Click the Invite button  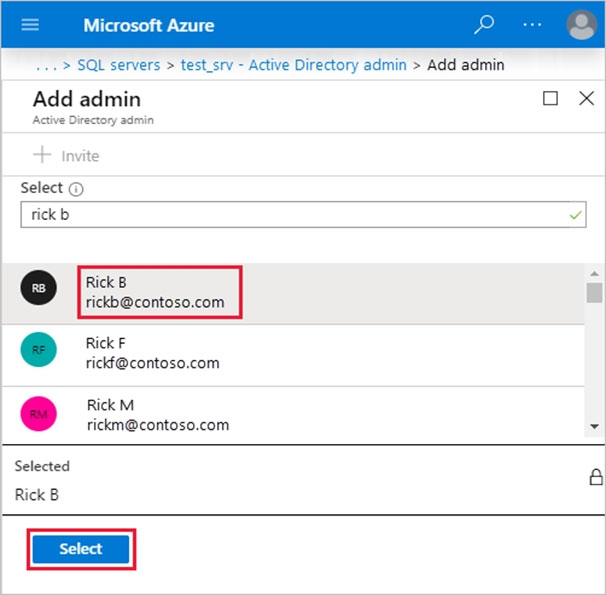pos(66,155)
